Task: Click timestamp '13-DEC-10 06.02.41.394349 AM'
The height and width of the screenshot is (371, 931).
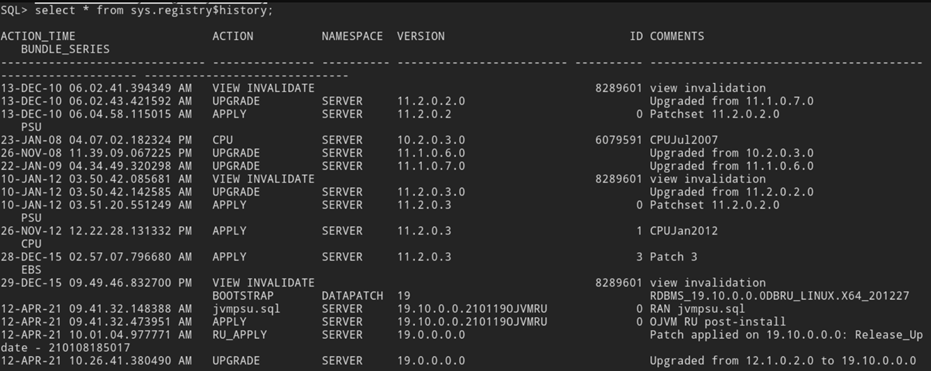Action: (96, 88)
